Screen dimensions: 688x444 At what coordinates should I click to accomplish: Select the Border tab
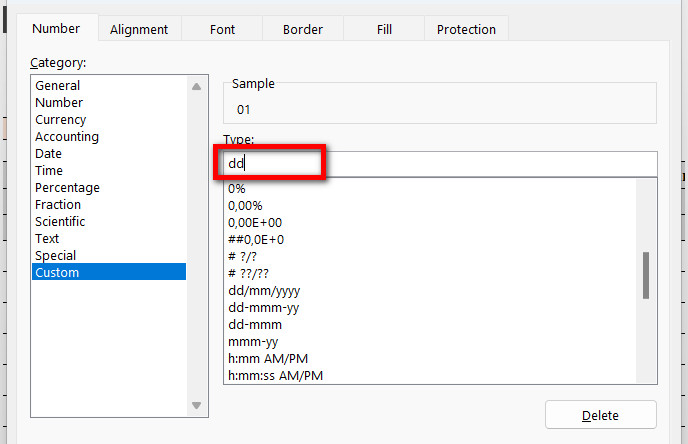tap(303, 30)
